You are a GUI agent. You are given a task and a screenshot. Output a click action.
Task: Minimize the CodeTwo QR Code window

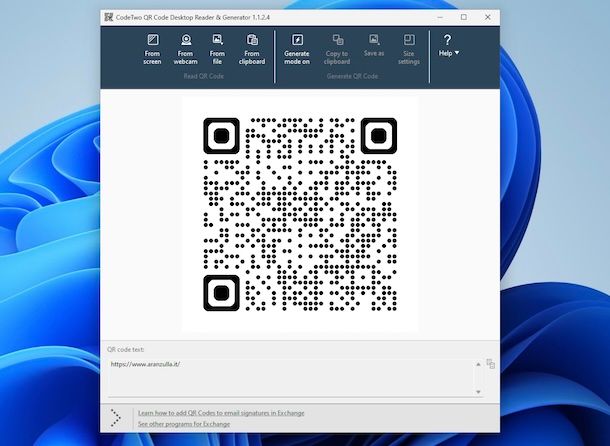point(440,17)
